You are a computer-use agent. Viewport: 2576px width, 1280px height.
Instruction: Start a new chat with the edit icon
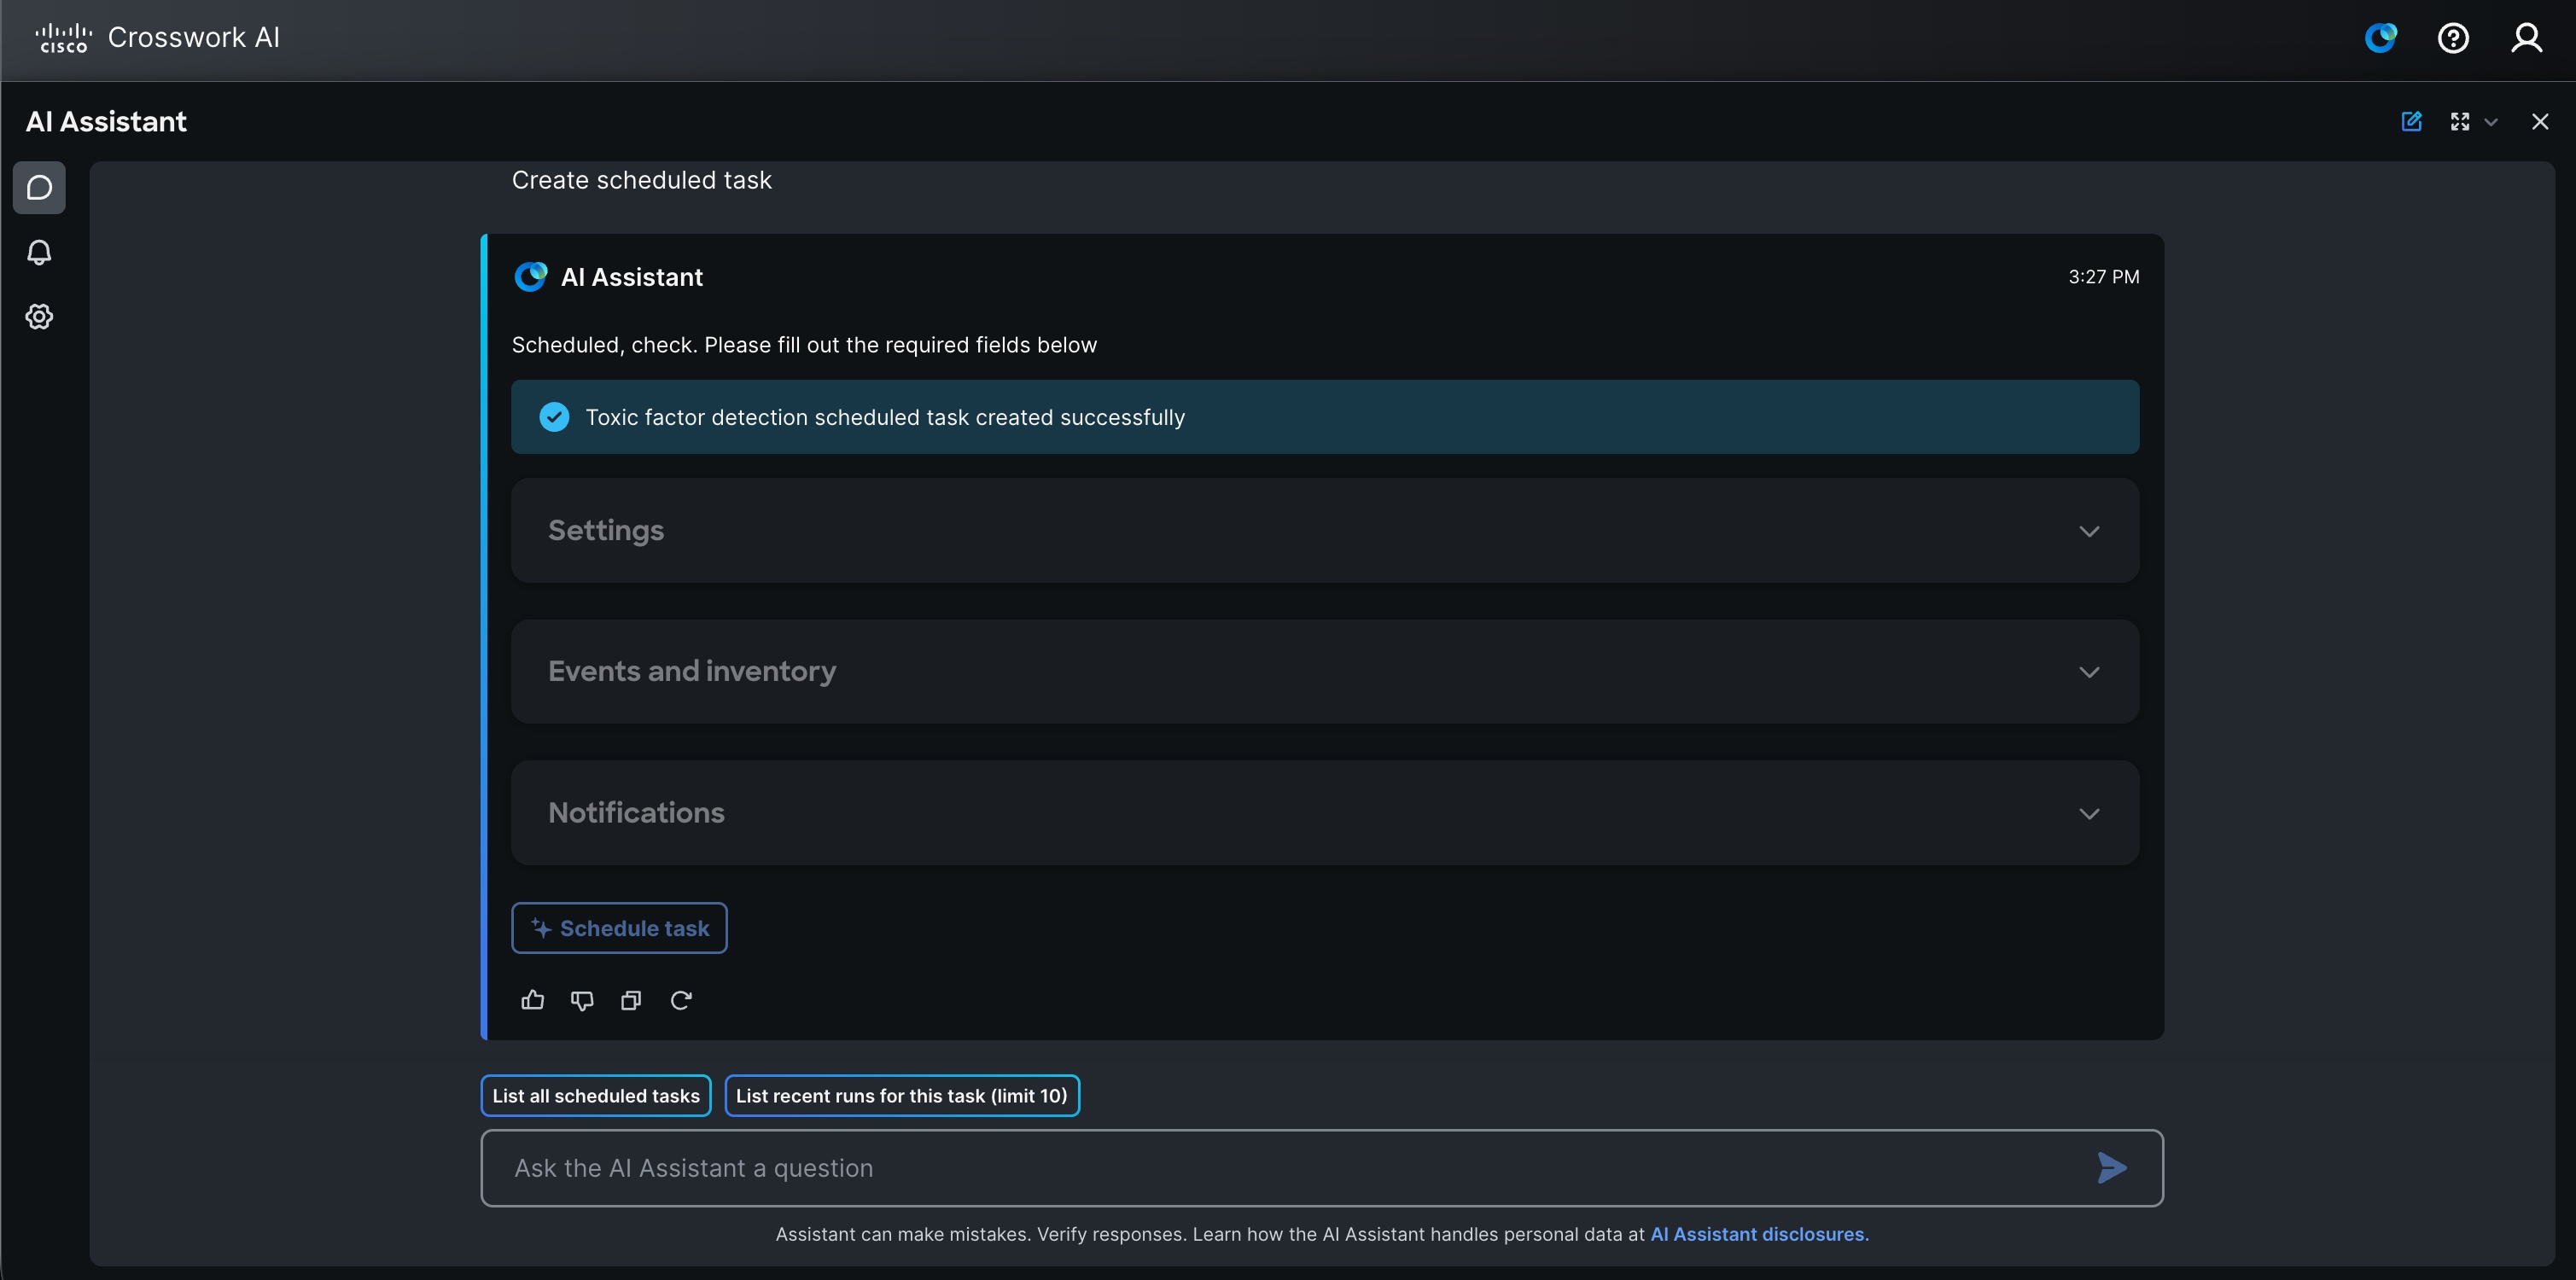2411,122
